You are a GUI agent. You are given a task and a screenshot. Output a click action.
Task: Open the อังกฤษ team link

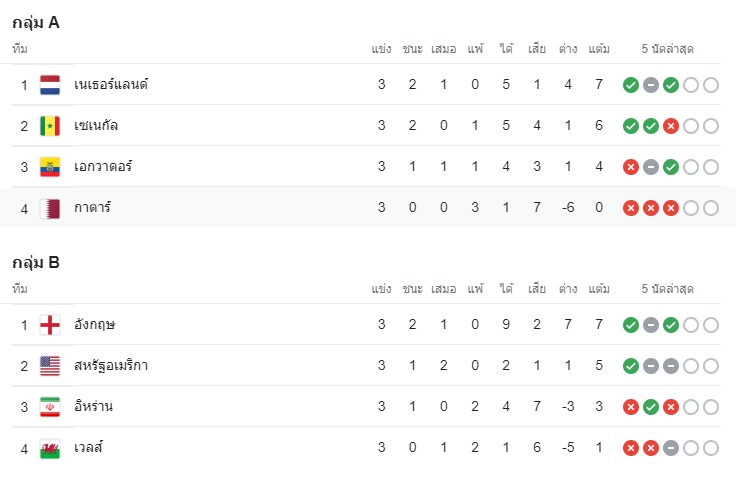[x=94, y=324]
